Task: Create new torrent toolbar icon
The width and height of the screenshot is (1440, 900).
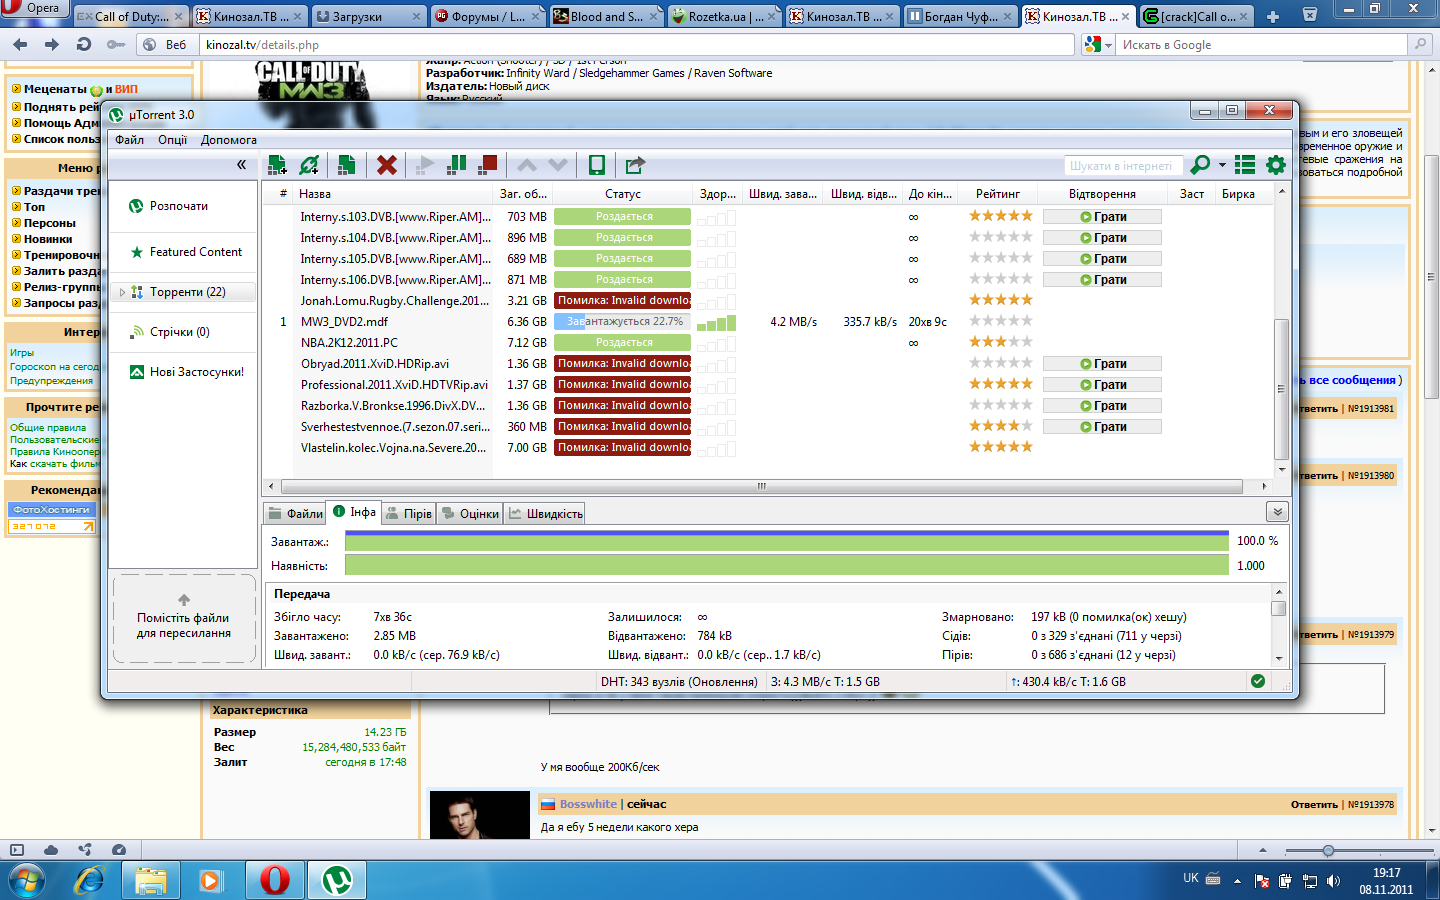Action: click(x=347, y=165)
